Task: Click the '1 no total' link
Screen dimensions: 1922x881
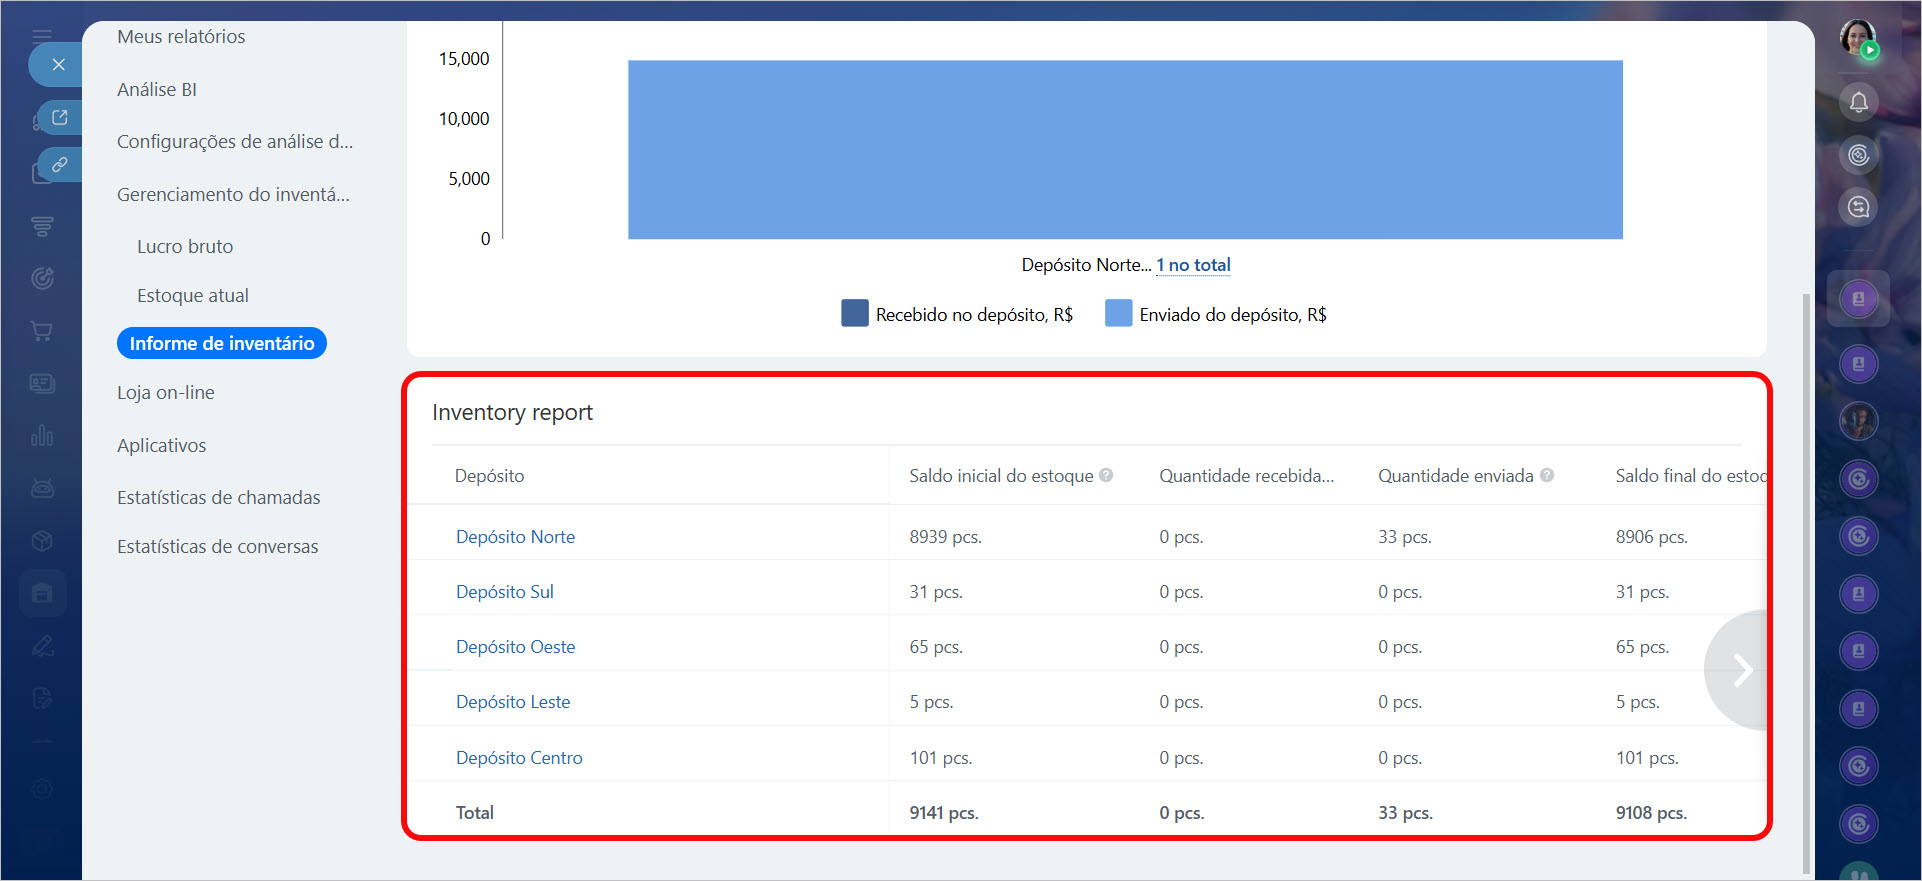Action: pos(1193,265)
